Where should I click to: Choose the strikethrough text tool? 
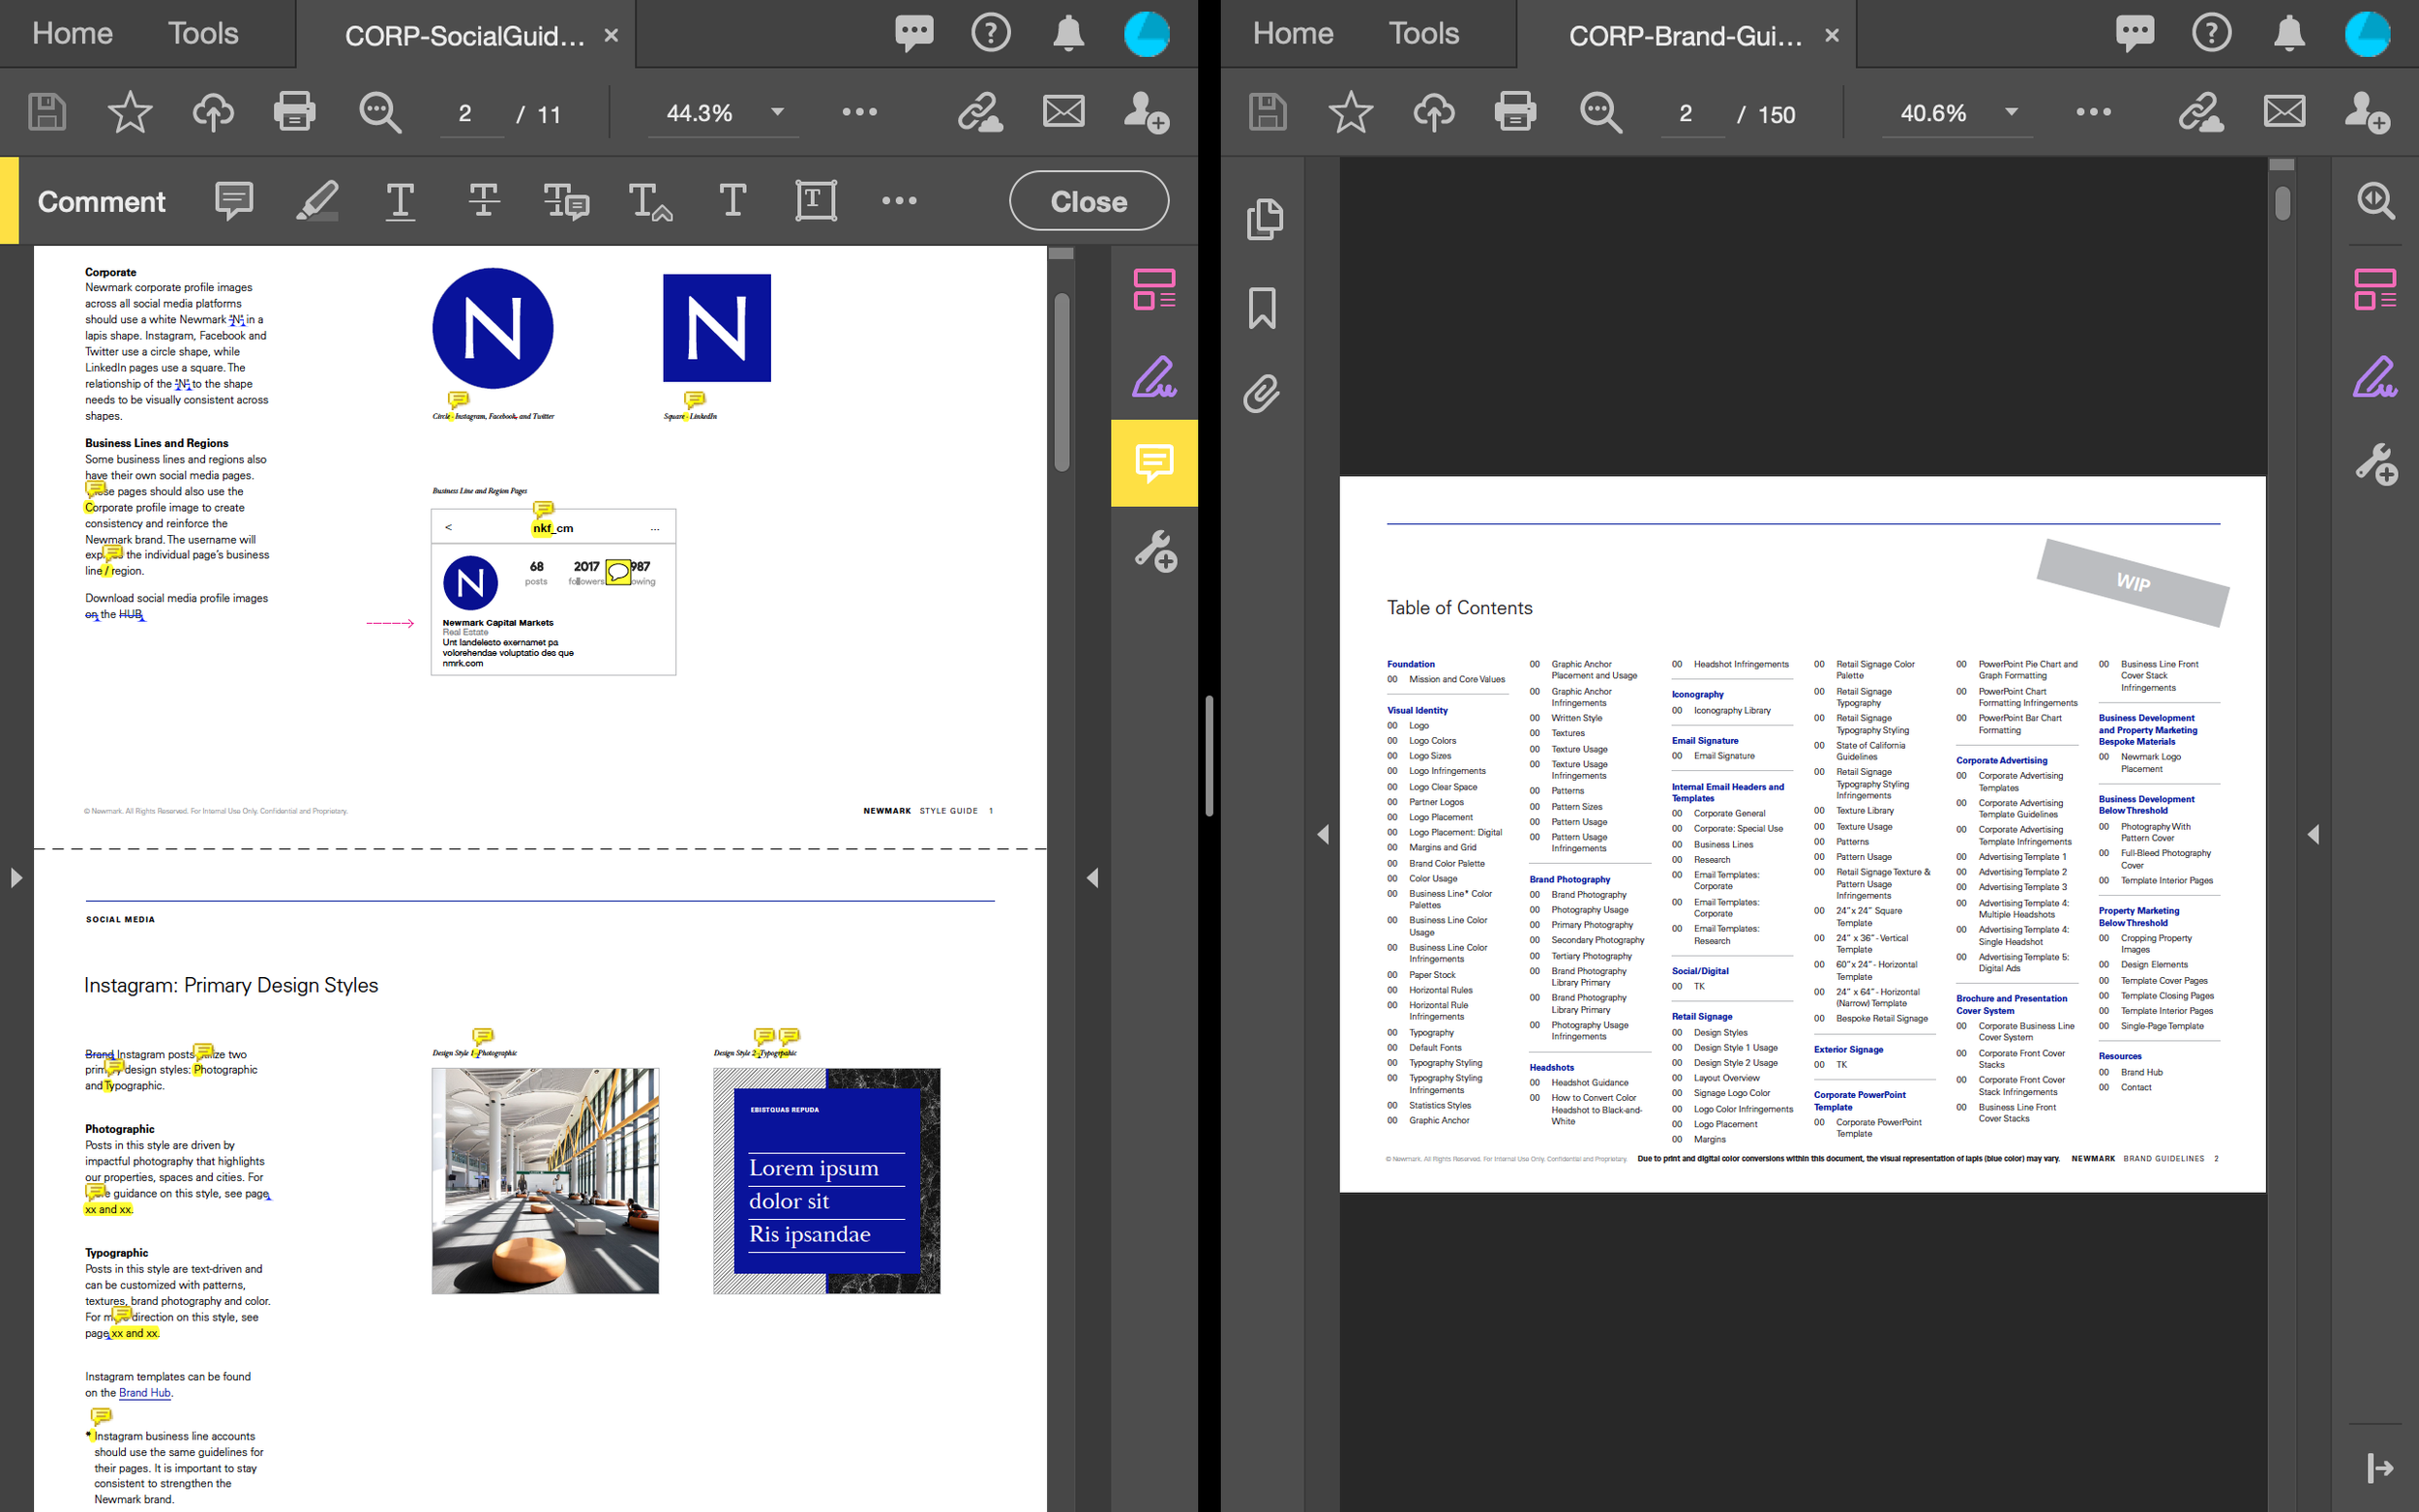pyautogui.click(x=483, y=201)
